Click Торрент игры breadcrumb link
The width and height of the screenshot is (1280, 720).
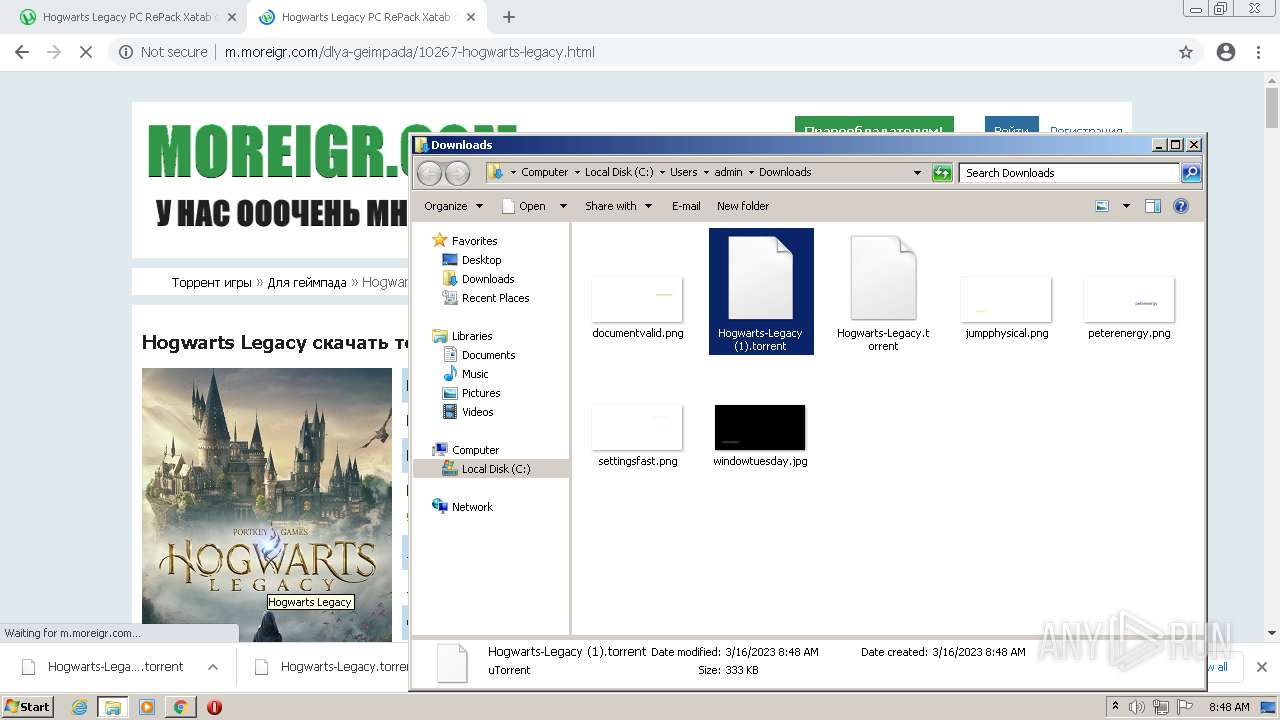click(211, 283)
